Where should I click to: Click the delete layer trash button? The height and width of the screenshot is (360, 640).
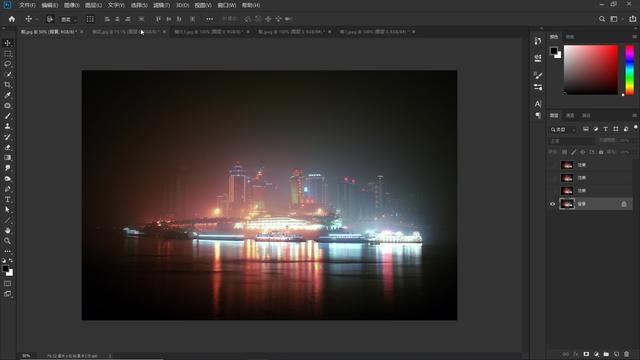tap(627, 354)
